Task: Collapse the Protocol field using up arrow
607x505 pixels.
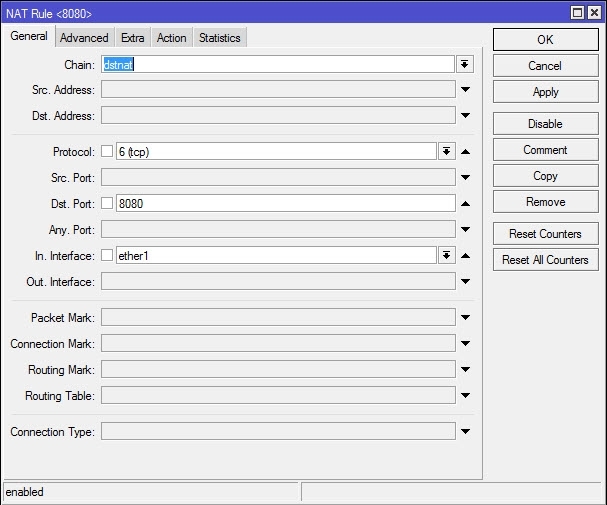Action: (465, 152)
